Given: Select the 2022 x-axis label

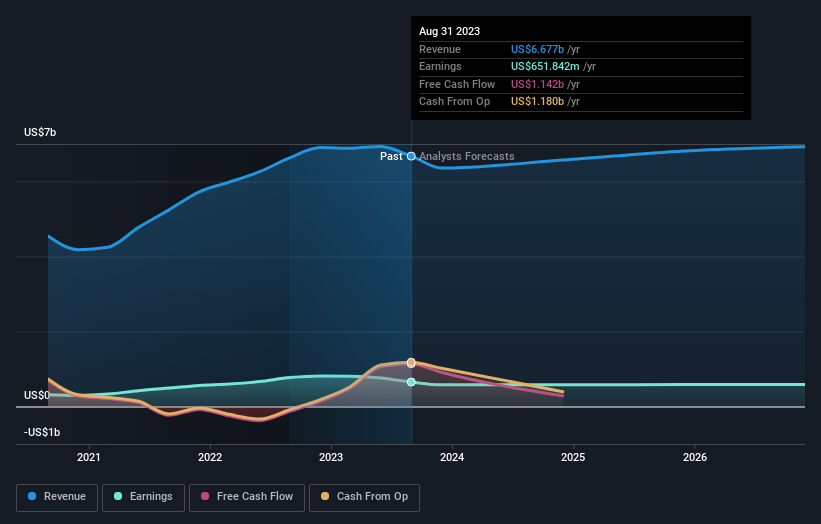Looking at the screenshot, I should pyautogui.click(x=210, y=457).
